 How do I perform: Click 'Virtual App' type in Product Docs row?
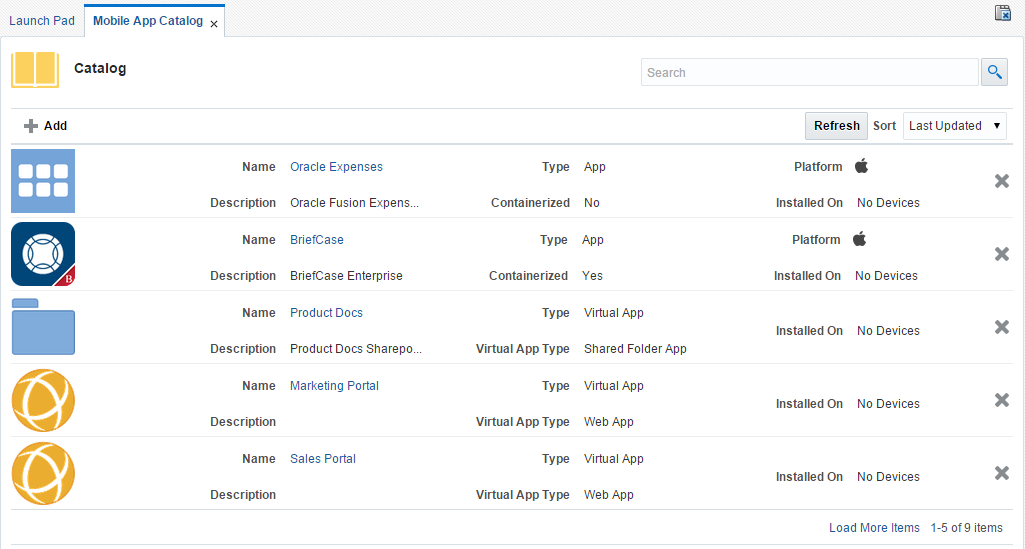point(614,312)
